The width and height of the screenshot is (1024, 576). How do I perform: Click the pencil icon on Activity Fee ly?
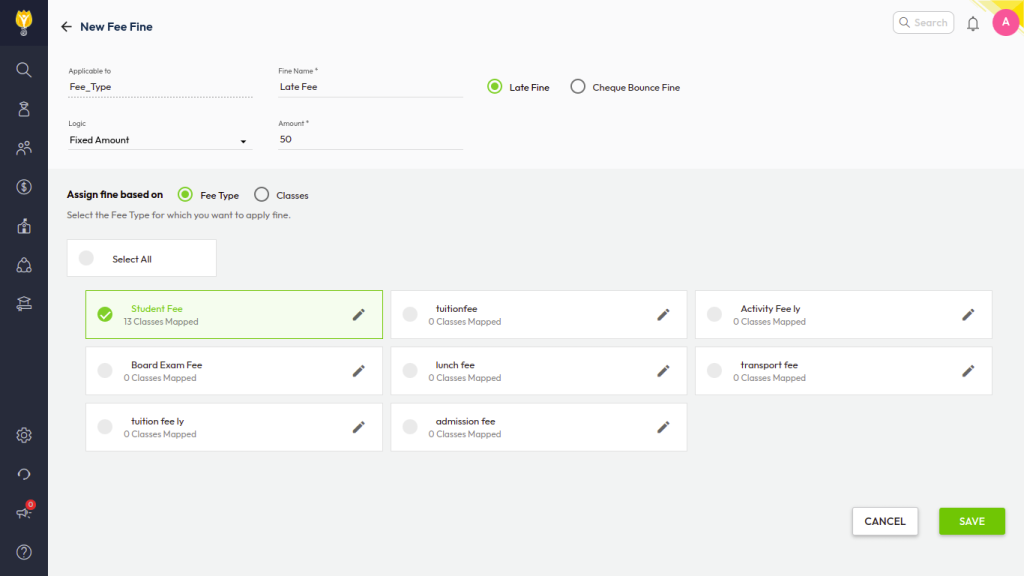pyautogui.click(x=968, y=315)
